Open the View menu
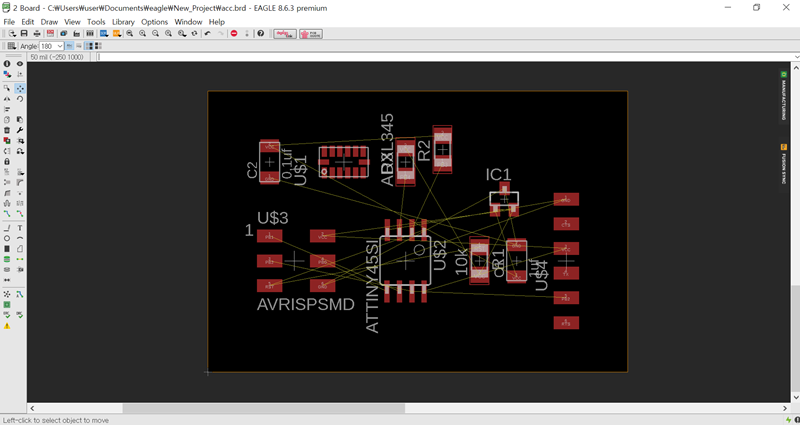 point(72,22)
